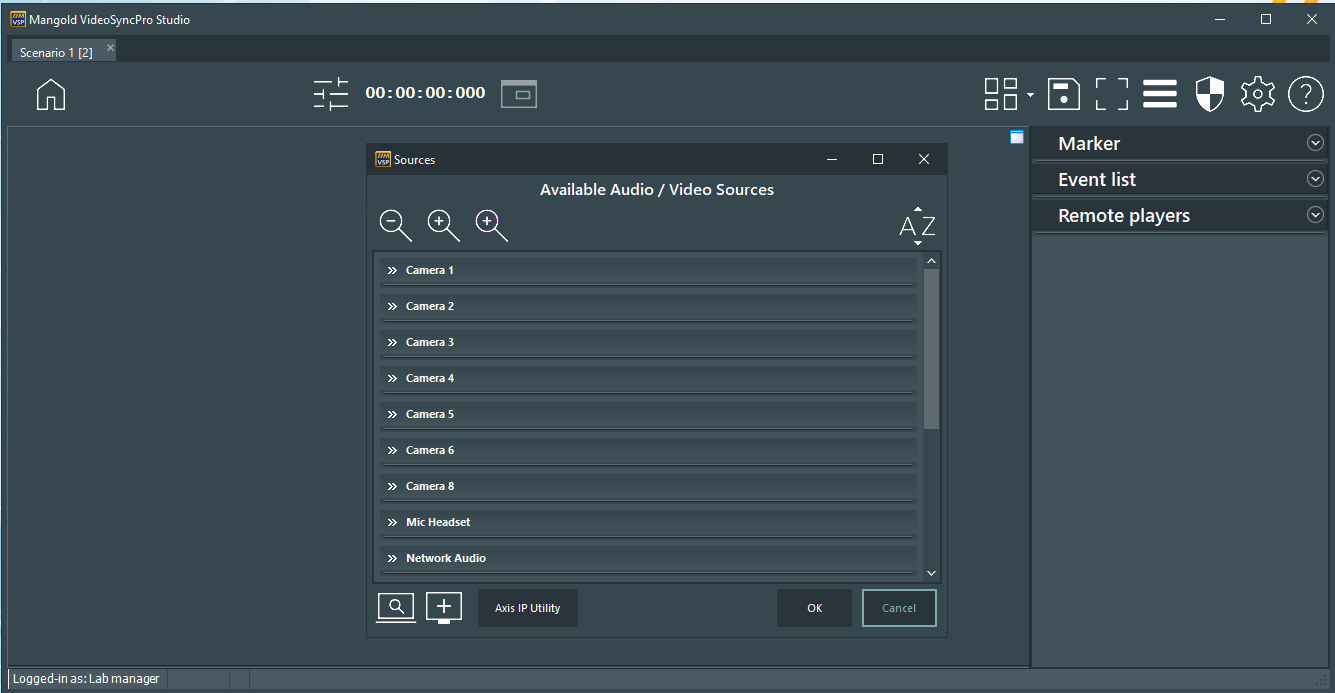This screenshot has height=693, width=1335.
Task: Open settings with the gear icon
Action: coord(1258,94)
